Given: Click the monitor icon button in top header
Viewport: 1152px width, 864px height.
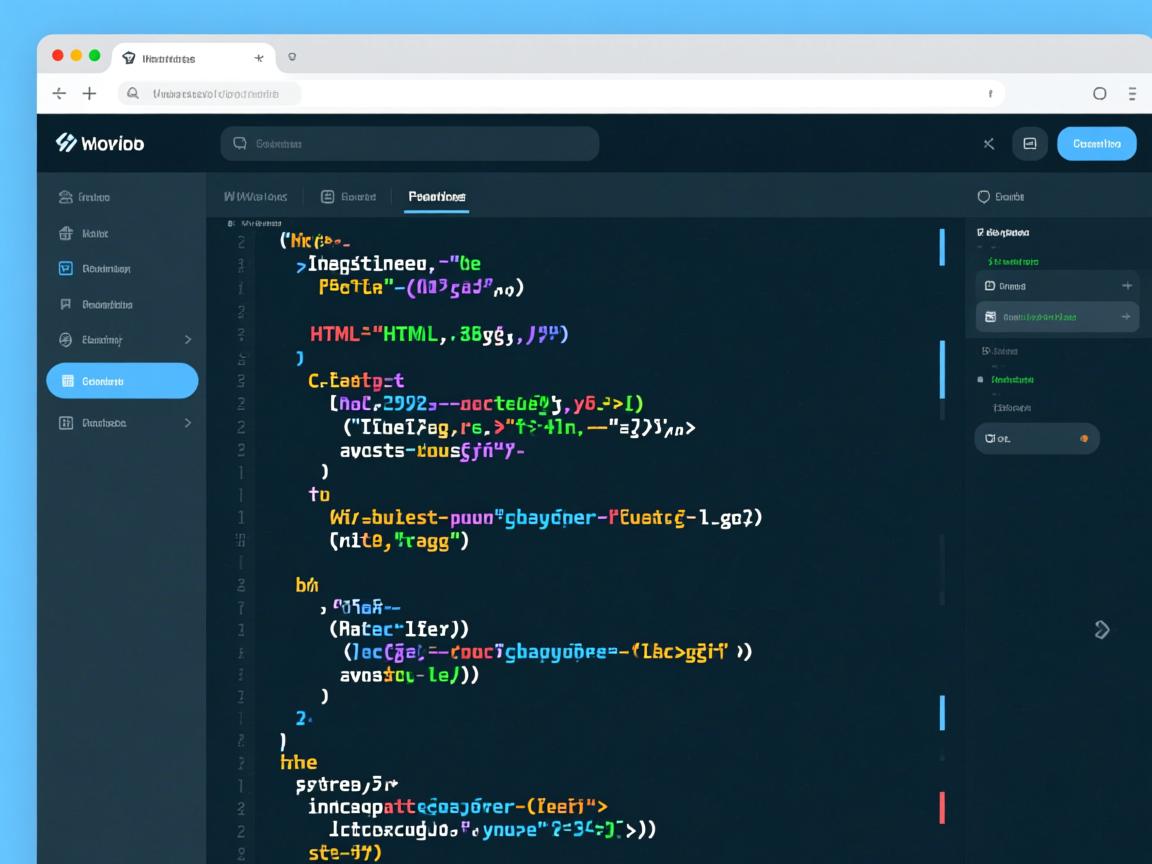Looking at the screenshot, I should pos(1030,144).
